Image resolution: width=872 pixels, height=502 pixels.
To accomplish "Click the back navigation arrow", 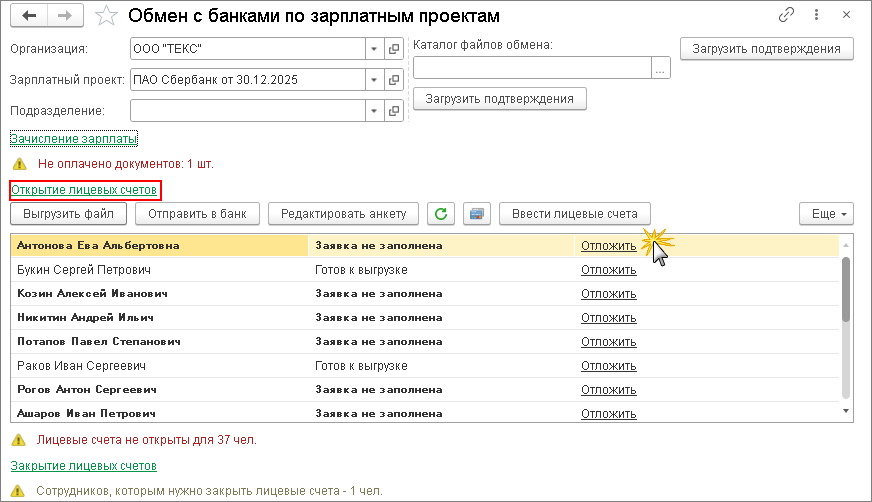I will (x=28, y=16).
